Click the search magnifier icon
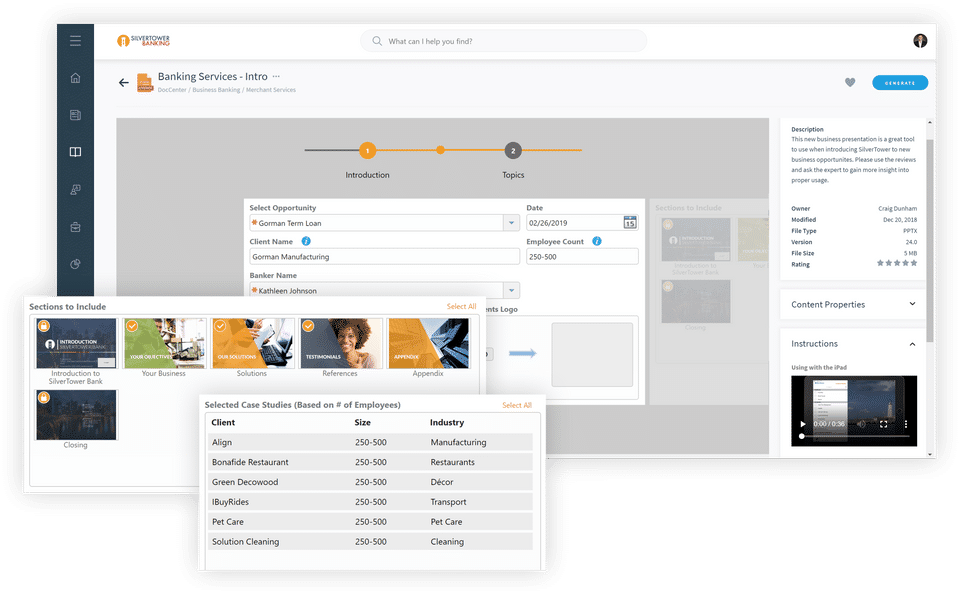960x594 pixels. [x=377, y=41]
